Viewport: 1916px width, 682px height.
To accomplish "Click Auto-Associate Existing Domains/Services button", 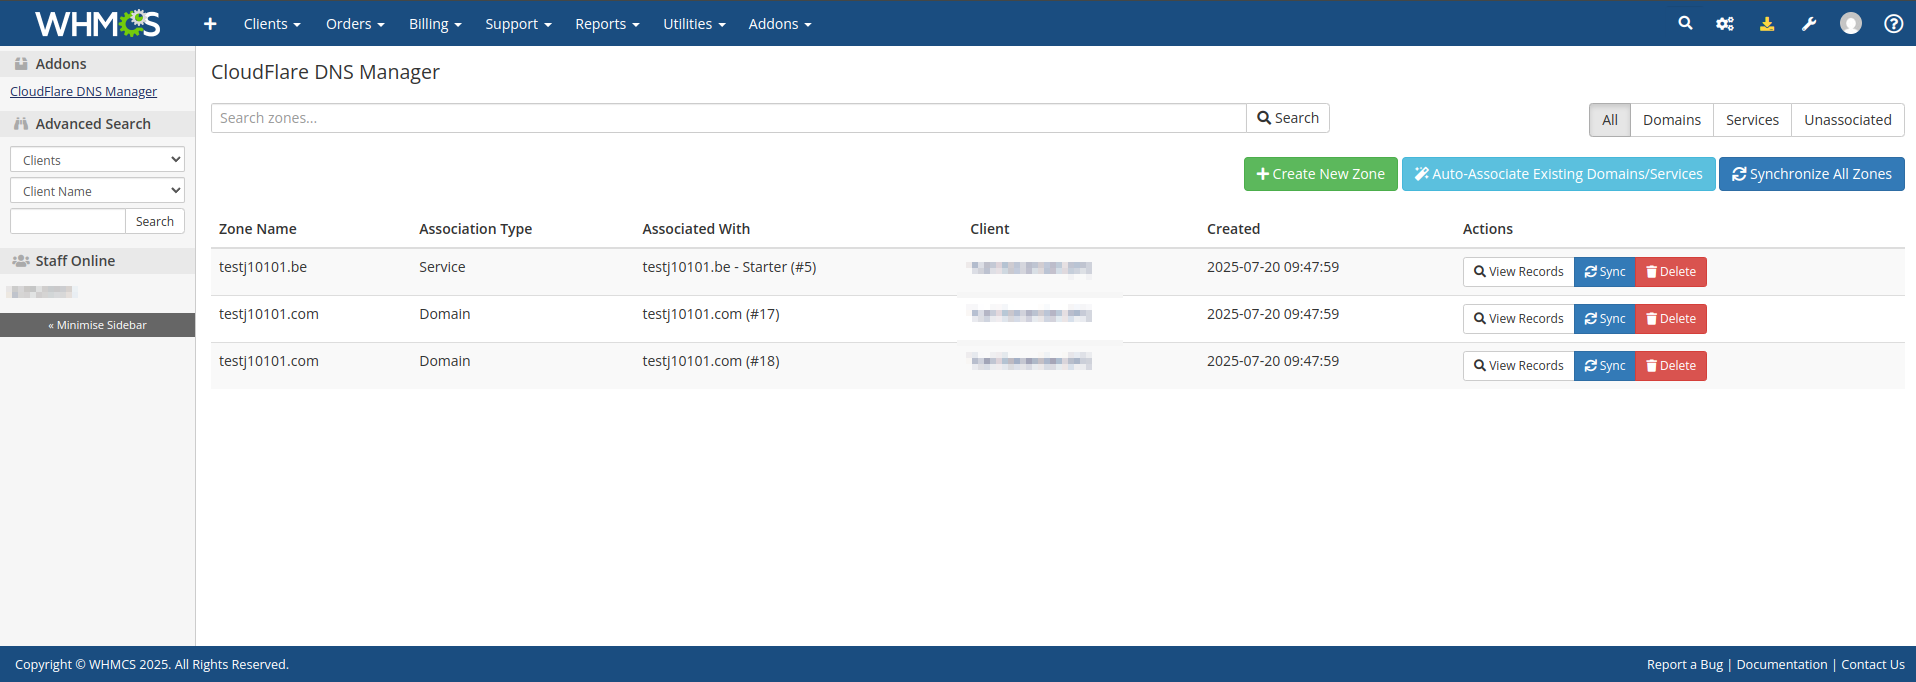I will click(1558, 174).
